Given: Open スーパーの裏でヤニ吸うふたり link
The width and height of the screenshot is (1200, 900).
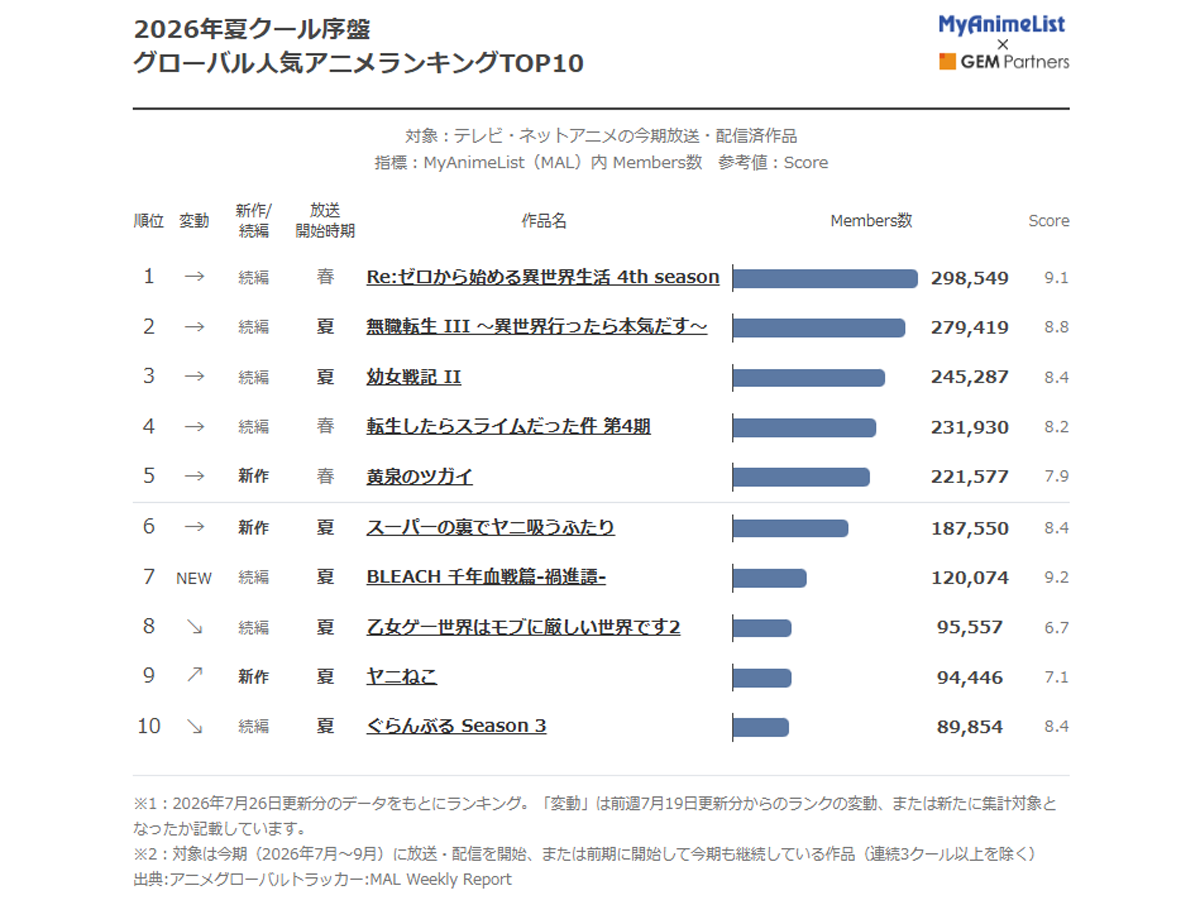Looking at the screenshot, I should click(491, 527).
